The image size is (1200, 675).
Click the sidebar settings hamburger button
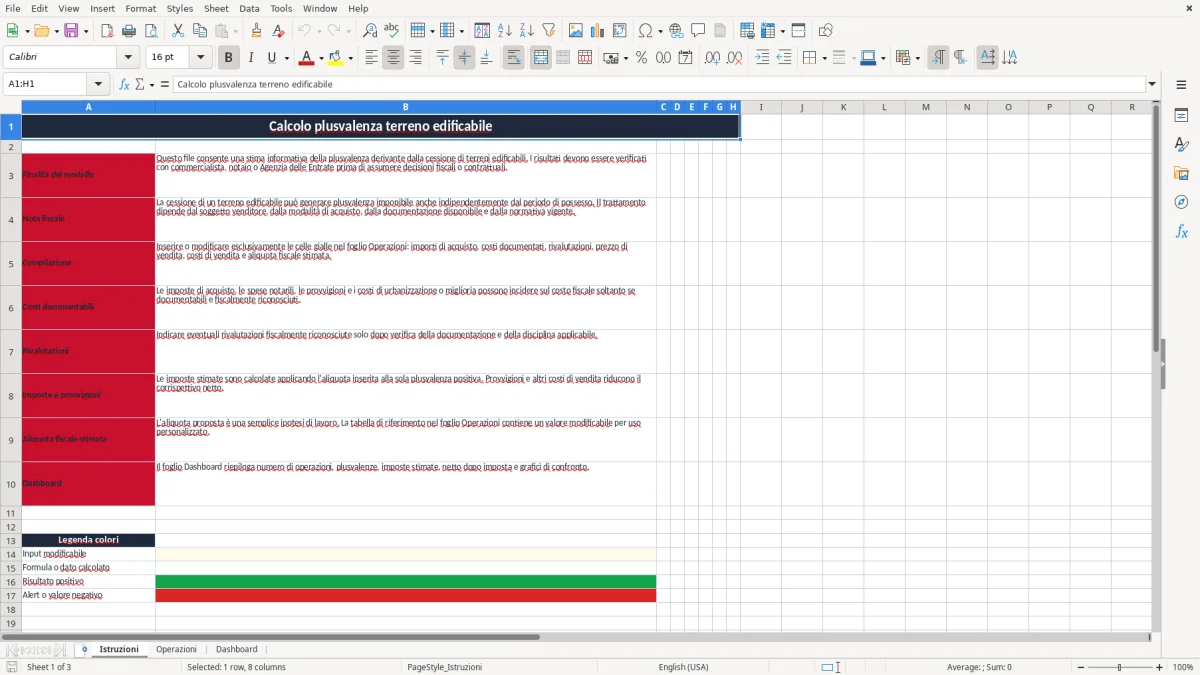pos(1181,85)
